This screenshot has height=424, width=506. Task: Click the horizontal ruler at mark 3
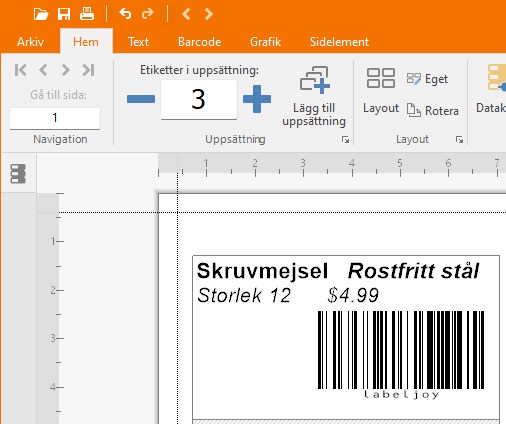click(x=303, y=164)
